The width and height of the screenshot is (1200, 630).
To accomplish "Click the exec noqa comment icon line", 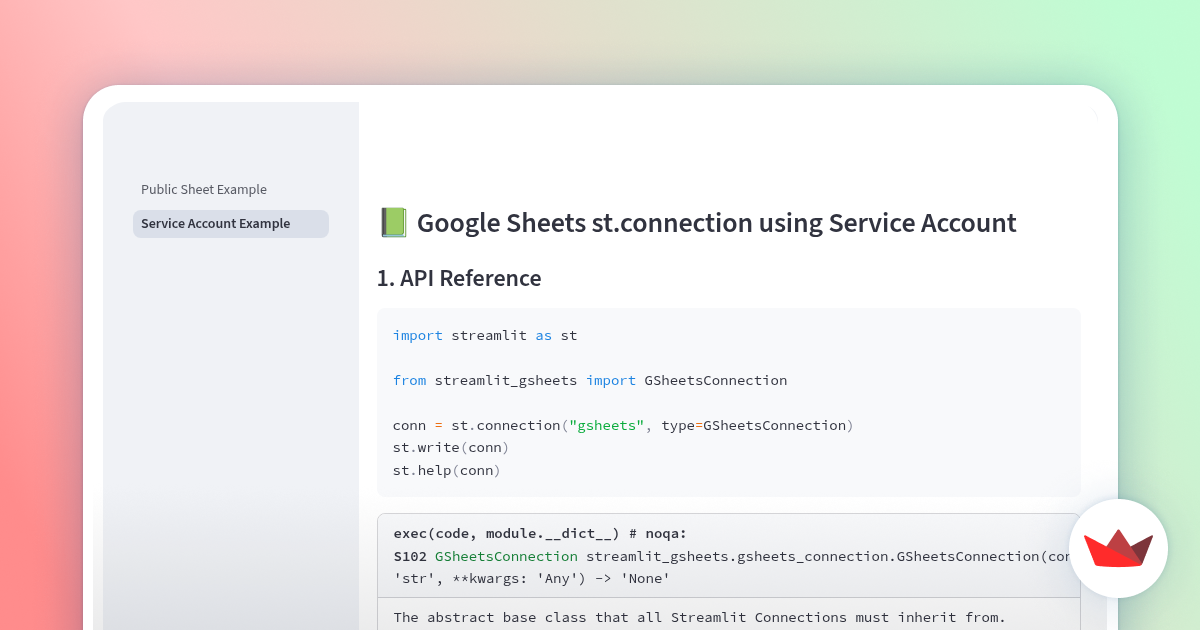I will (x=540, y=533).
